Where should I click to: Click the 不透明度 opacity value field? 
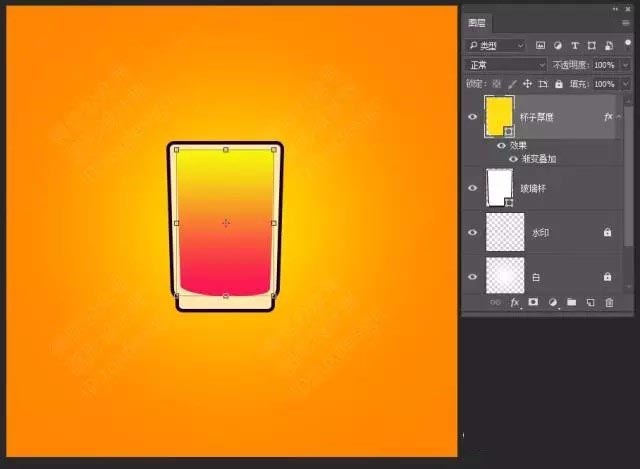click(x=605, y=65)
